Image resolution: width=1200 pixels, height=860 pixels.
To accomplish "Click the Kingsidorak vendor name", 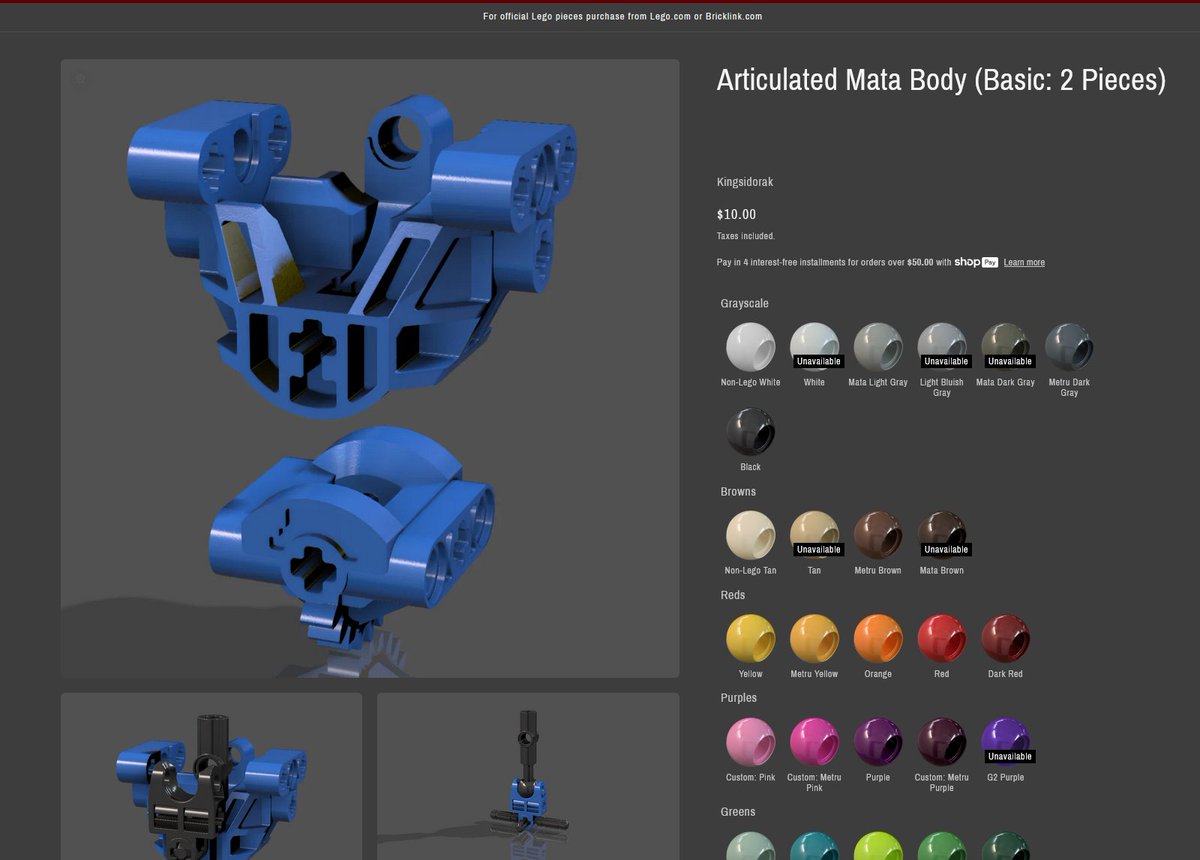I will (745, 182).
